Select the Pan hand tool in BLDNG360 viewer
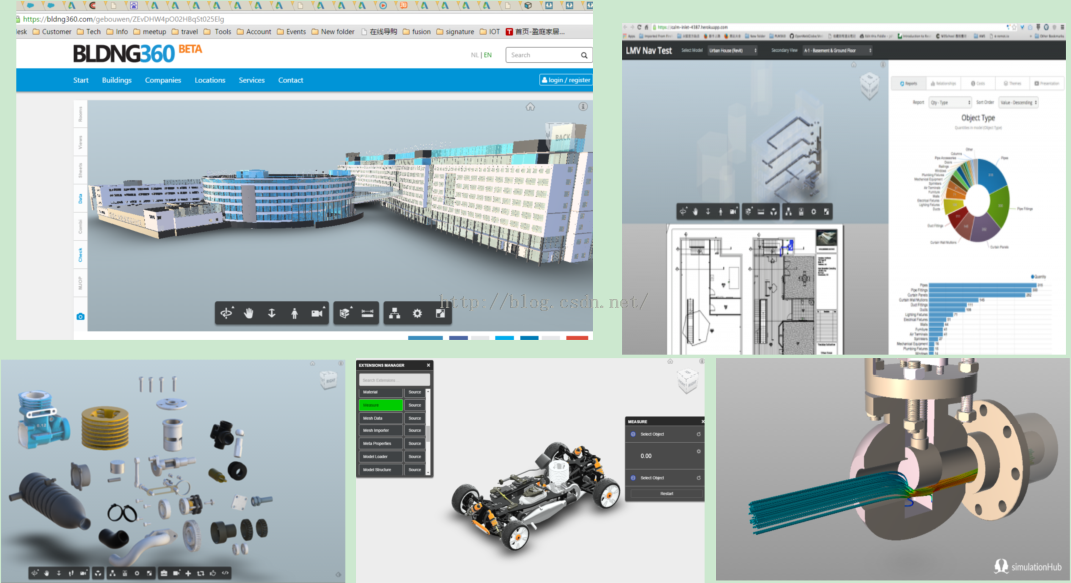The width and height of the screenshot is (1071, 583). (249, 313)
